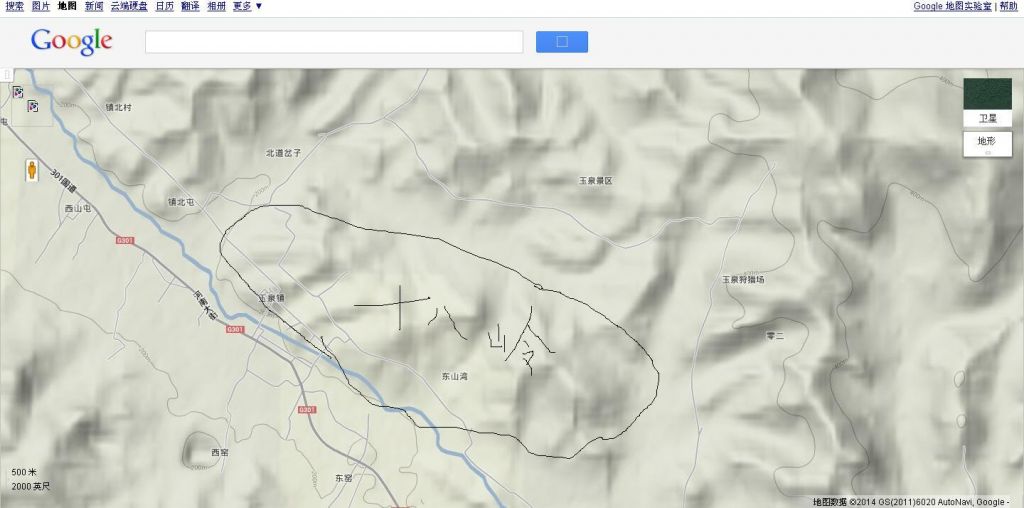Open the 翻译 translate link
The height and width of the screenshot is (508, 1024).
click(190, 6)
